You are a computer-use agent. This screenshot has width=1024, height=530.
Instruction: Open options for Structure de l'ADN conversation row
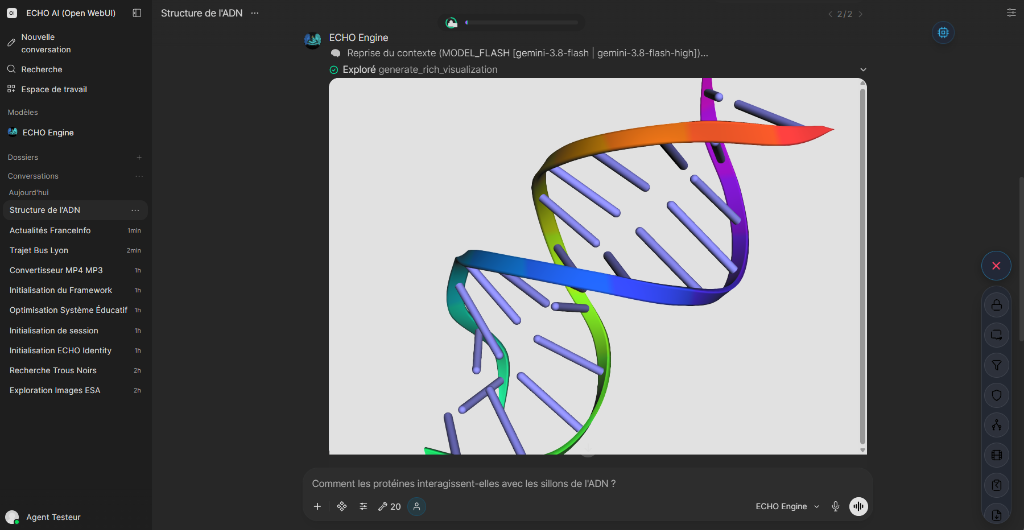(x=135, y=210)
